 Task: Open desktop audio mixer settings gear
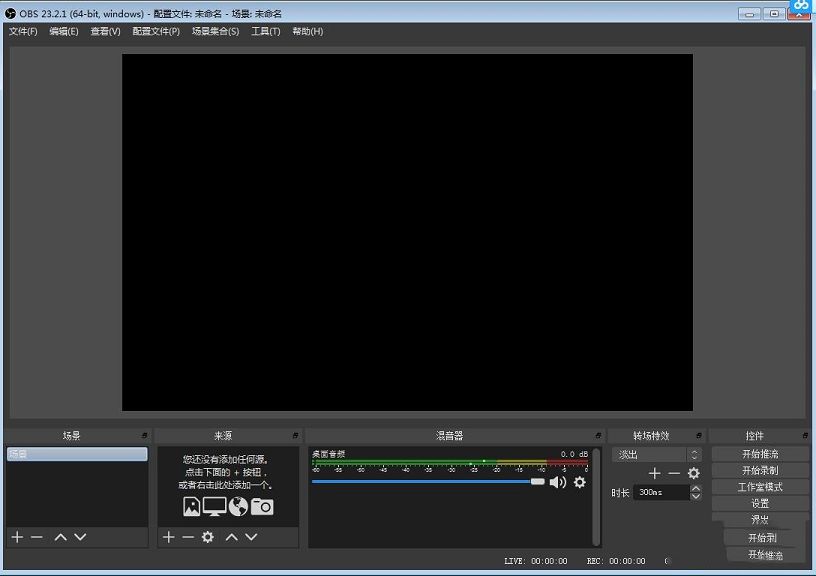pos(579,482)
